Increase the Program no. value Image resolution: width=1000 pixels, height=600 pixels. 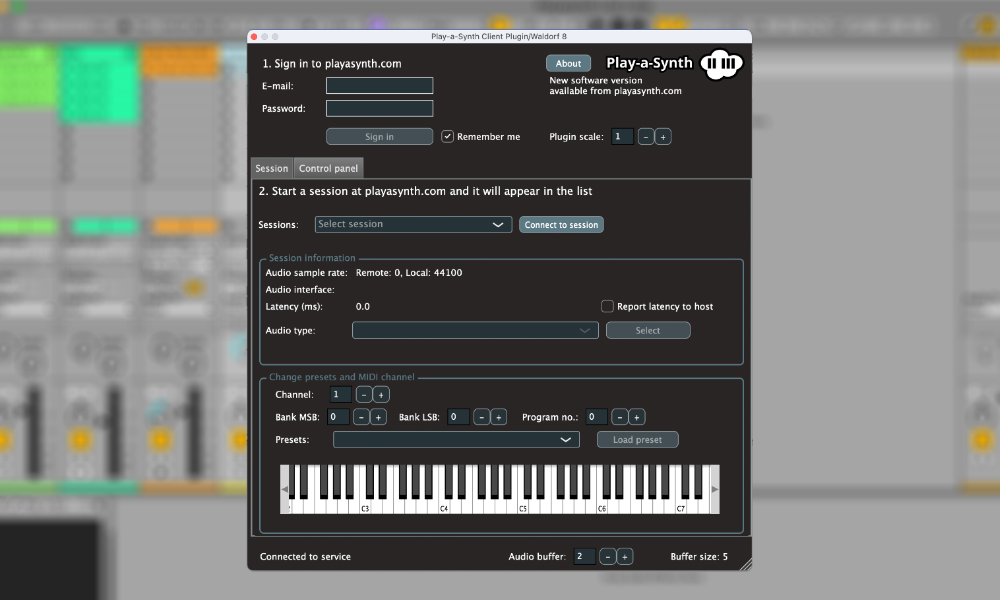[636, 417]
